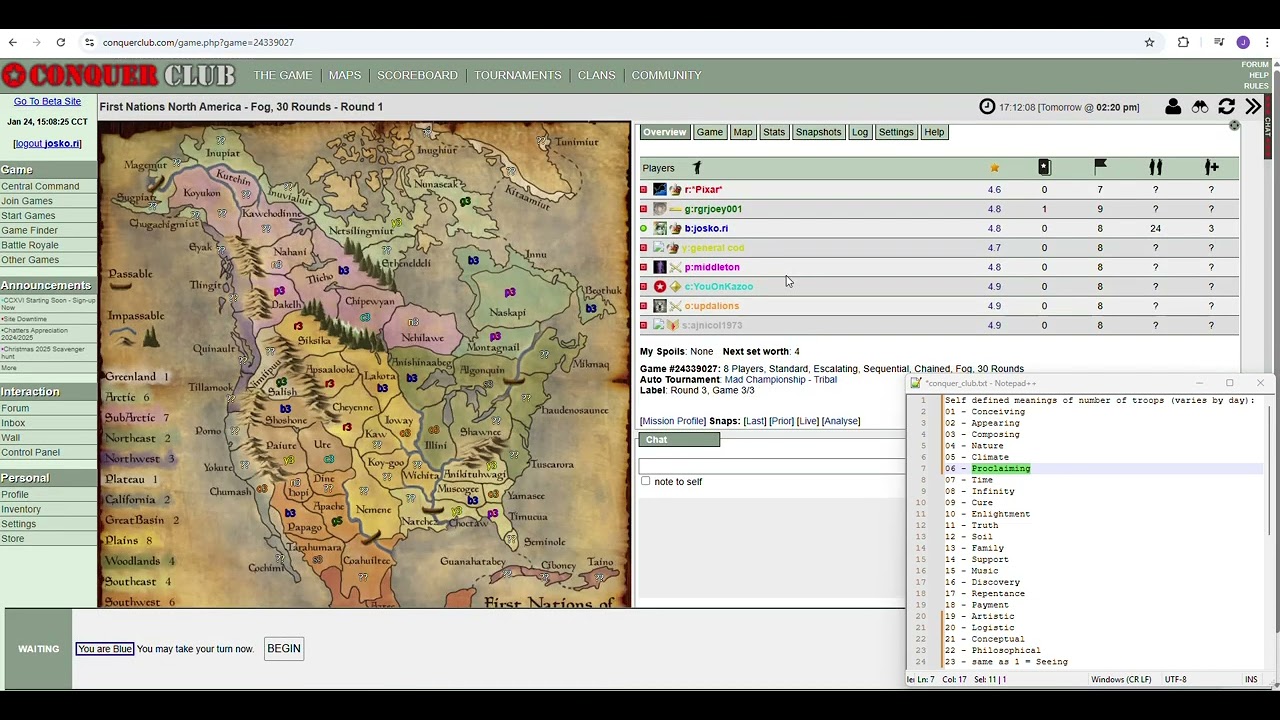Open the SCOREBOARD navigation menu
1280x720 pixels.
[417, 75]
